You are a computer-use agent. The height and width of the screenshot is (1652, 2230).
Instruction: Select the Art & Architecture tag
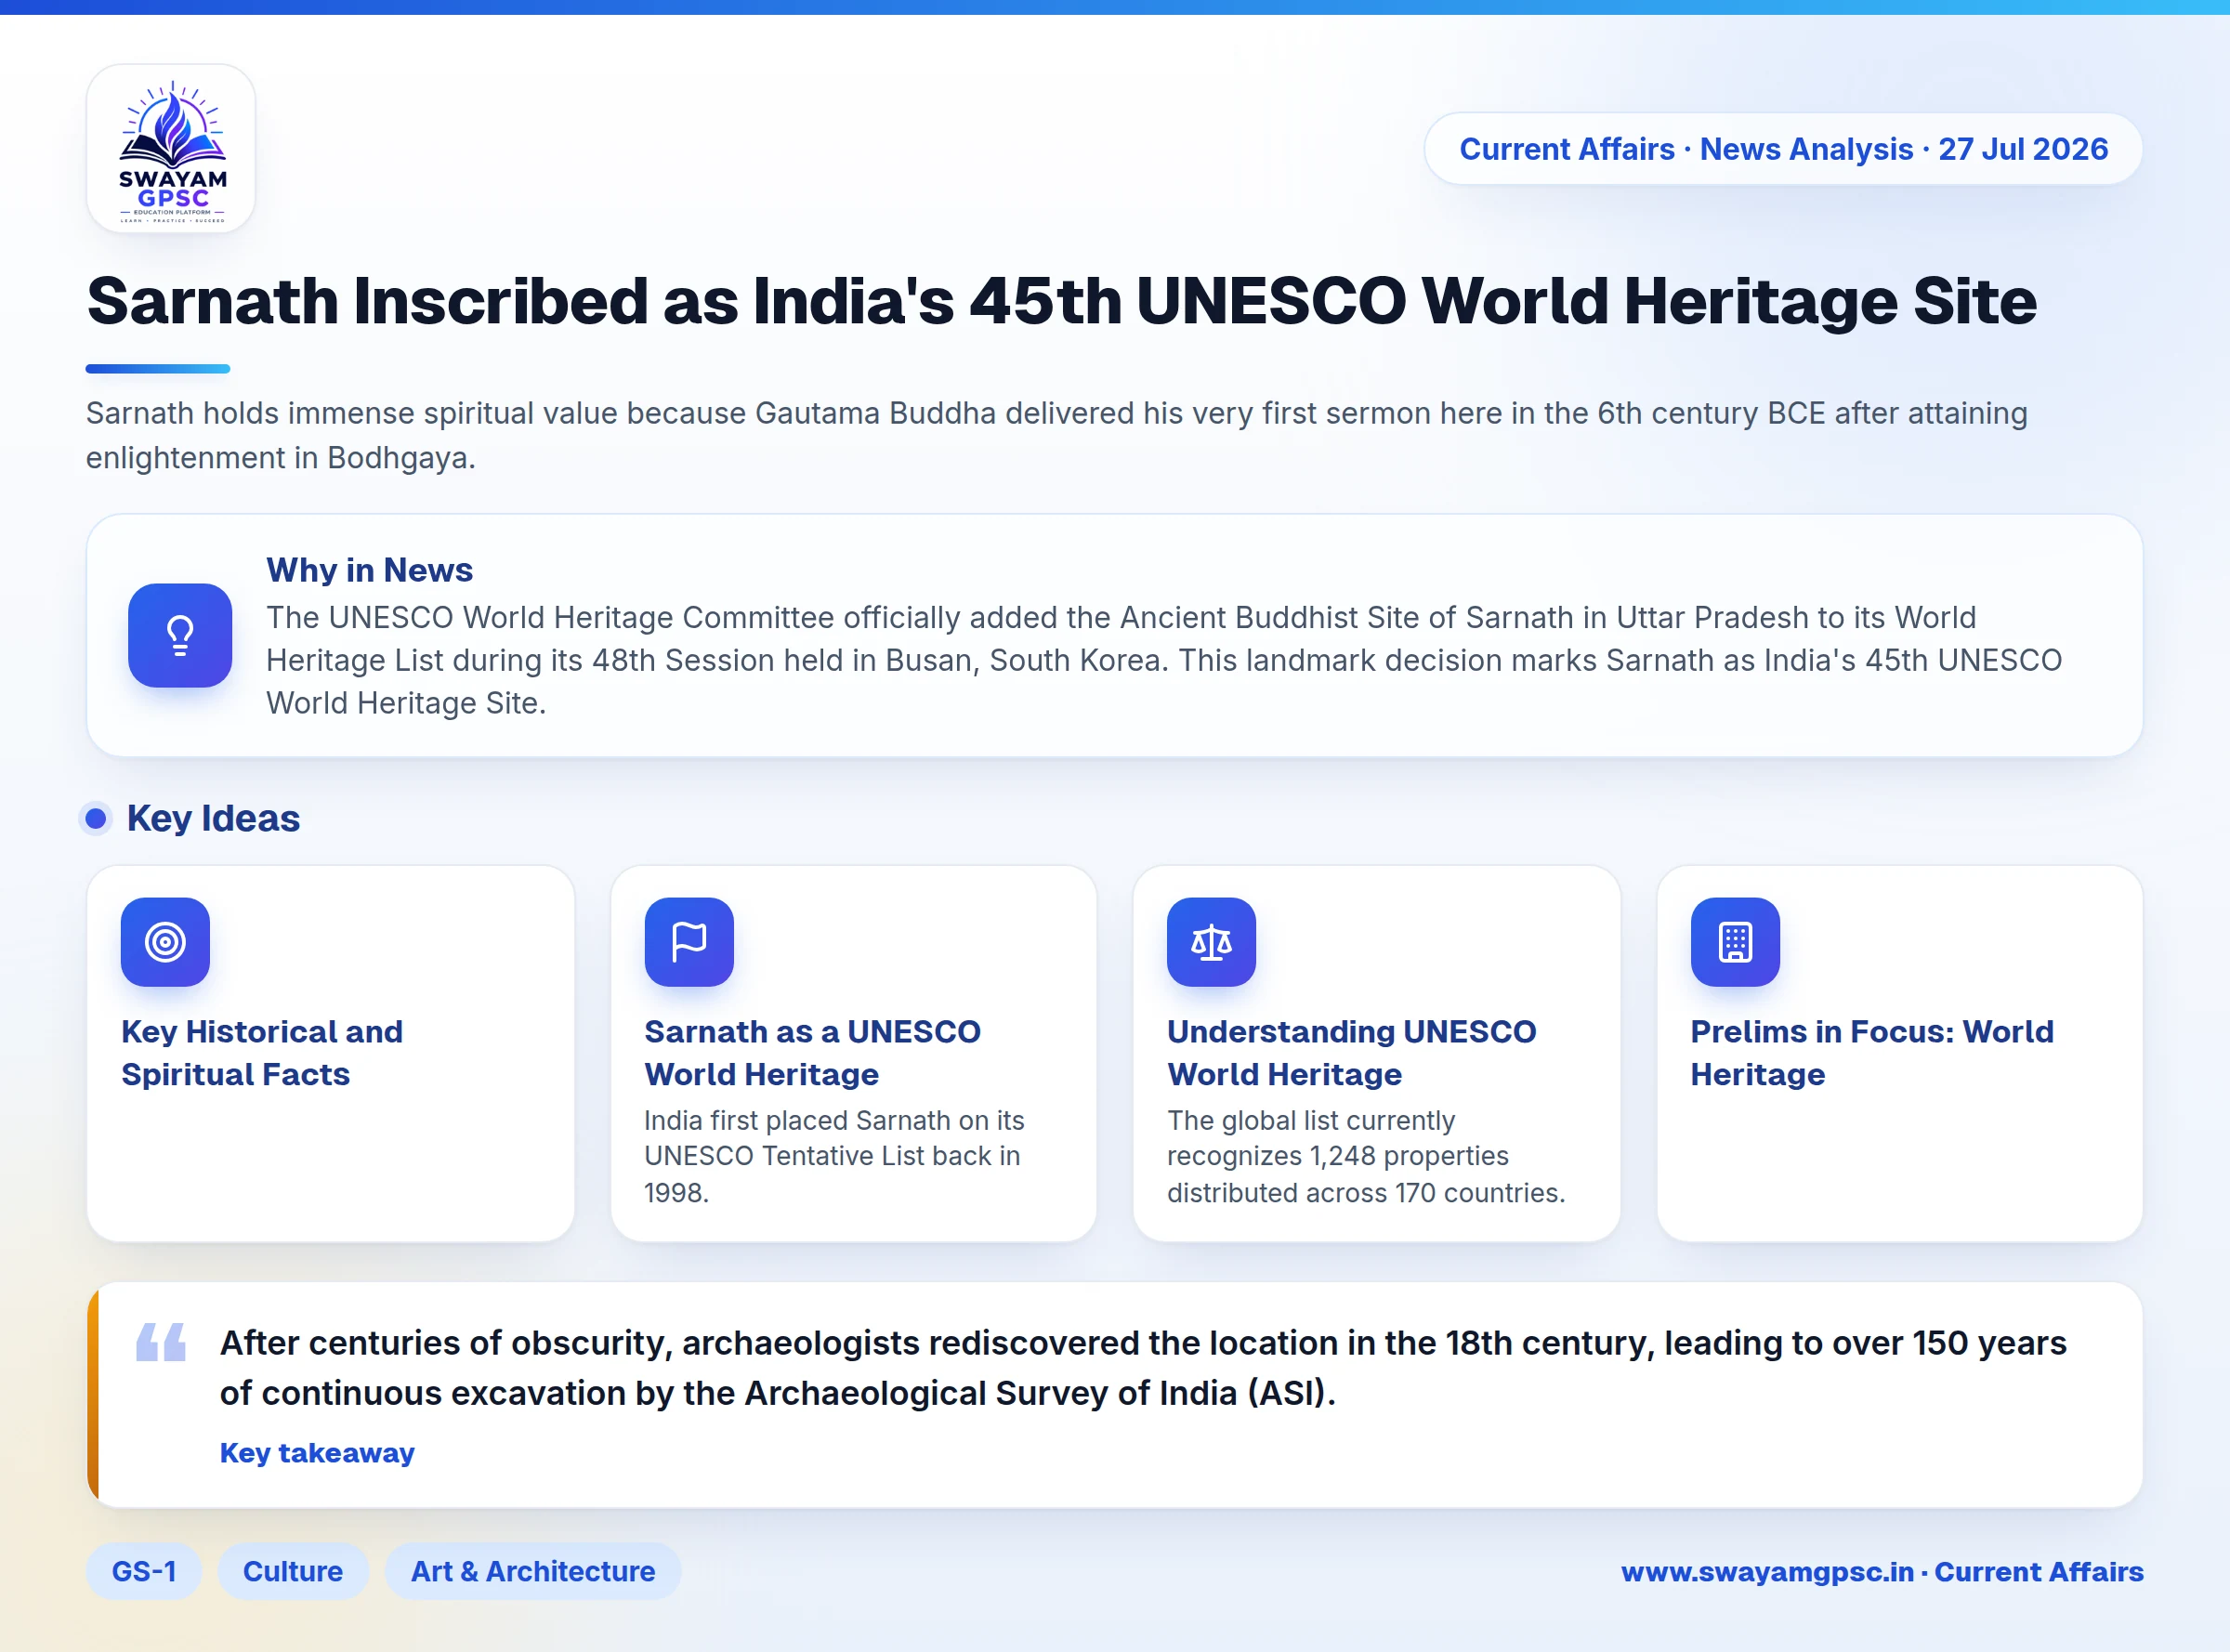pos(533,1571)
